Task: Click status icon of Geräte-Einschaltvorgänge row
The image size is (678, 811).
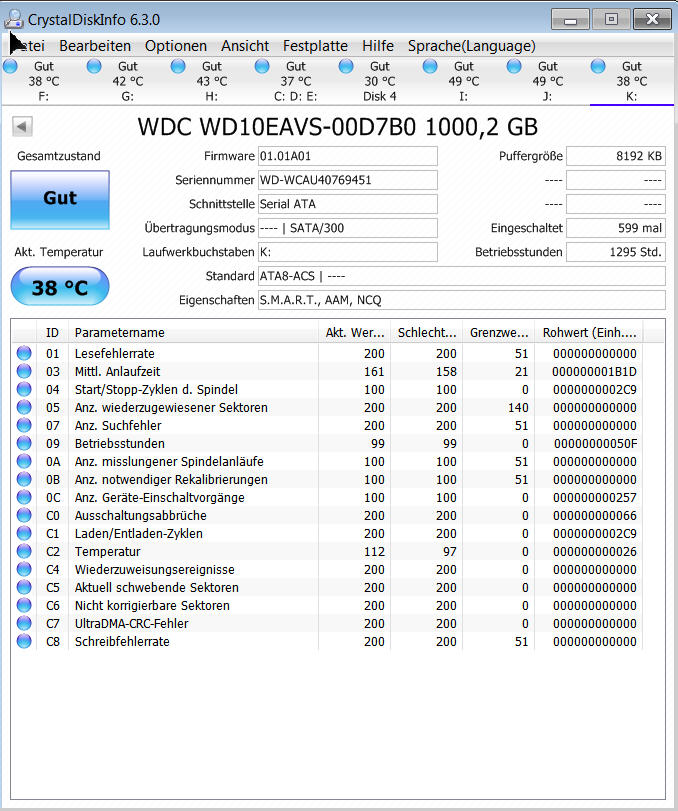Action: pos(24,497)
